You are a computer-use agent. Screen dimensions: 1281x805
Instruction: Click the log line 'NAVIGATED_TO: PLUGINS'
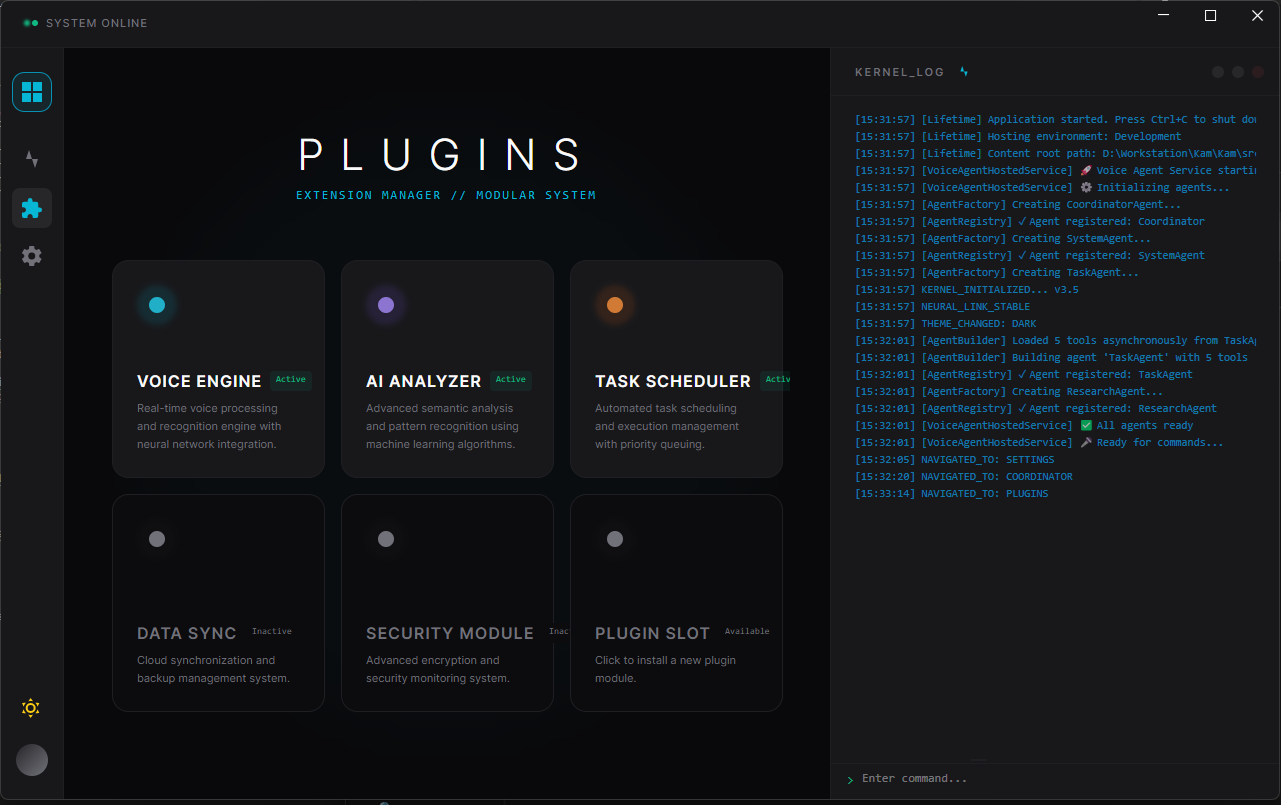tap(951, 494)
